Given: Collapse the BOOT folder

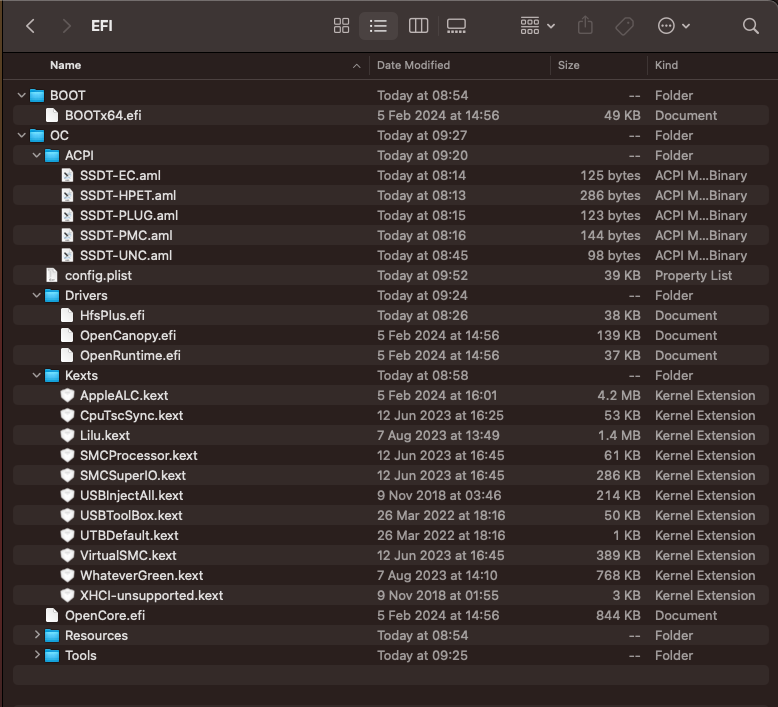Looking at the screenshot, I should [21, 95].
